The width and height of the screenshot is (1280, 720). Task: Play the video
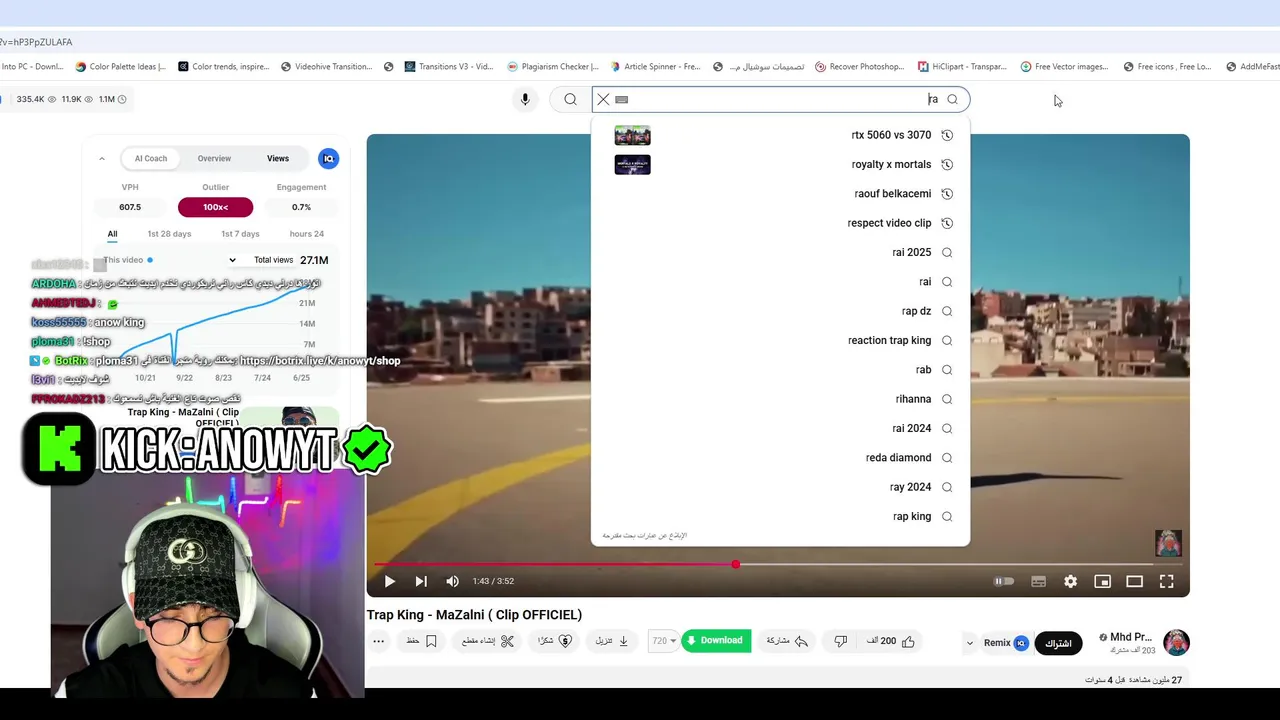pyautogui.click(x=390, y=581)
